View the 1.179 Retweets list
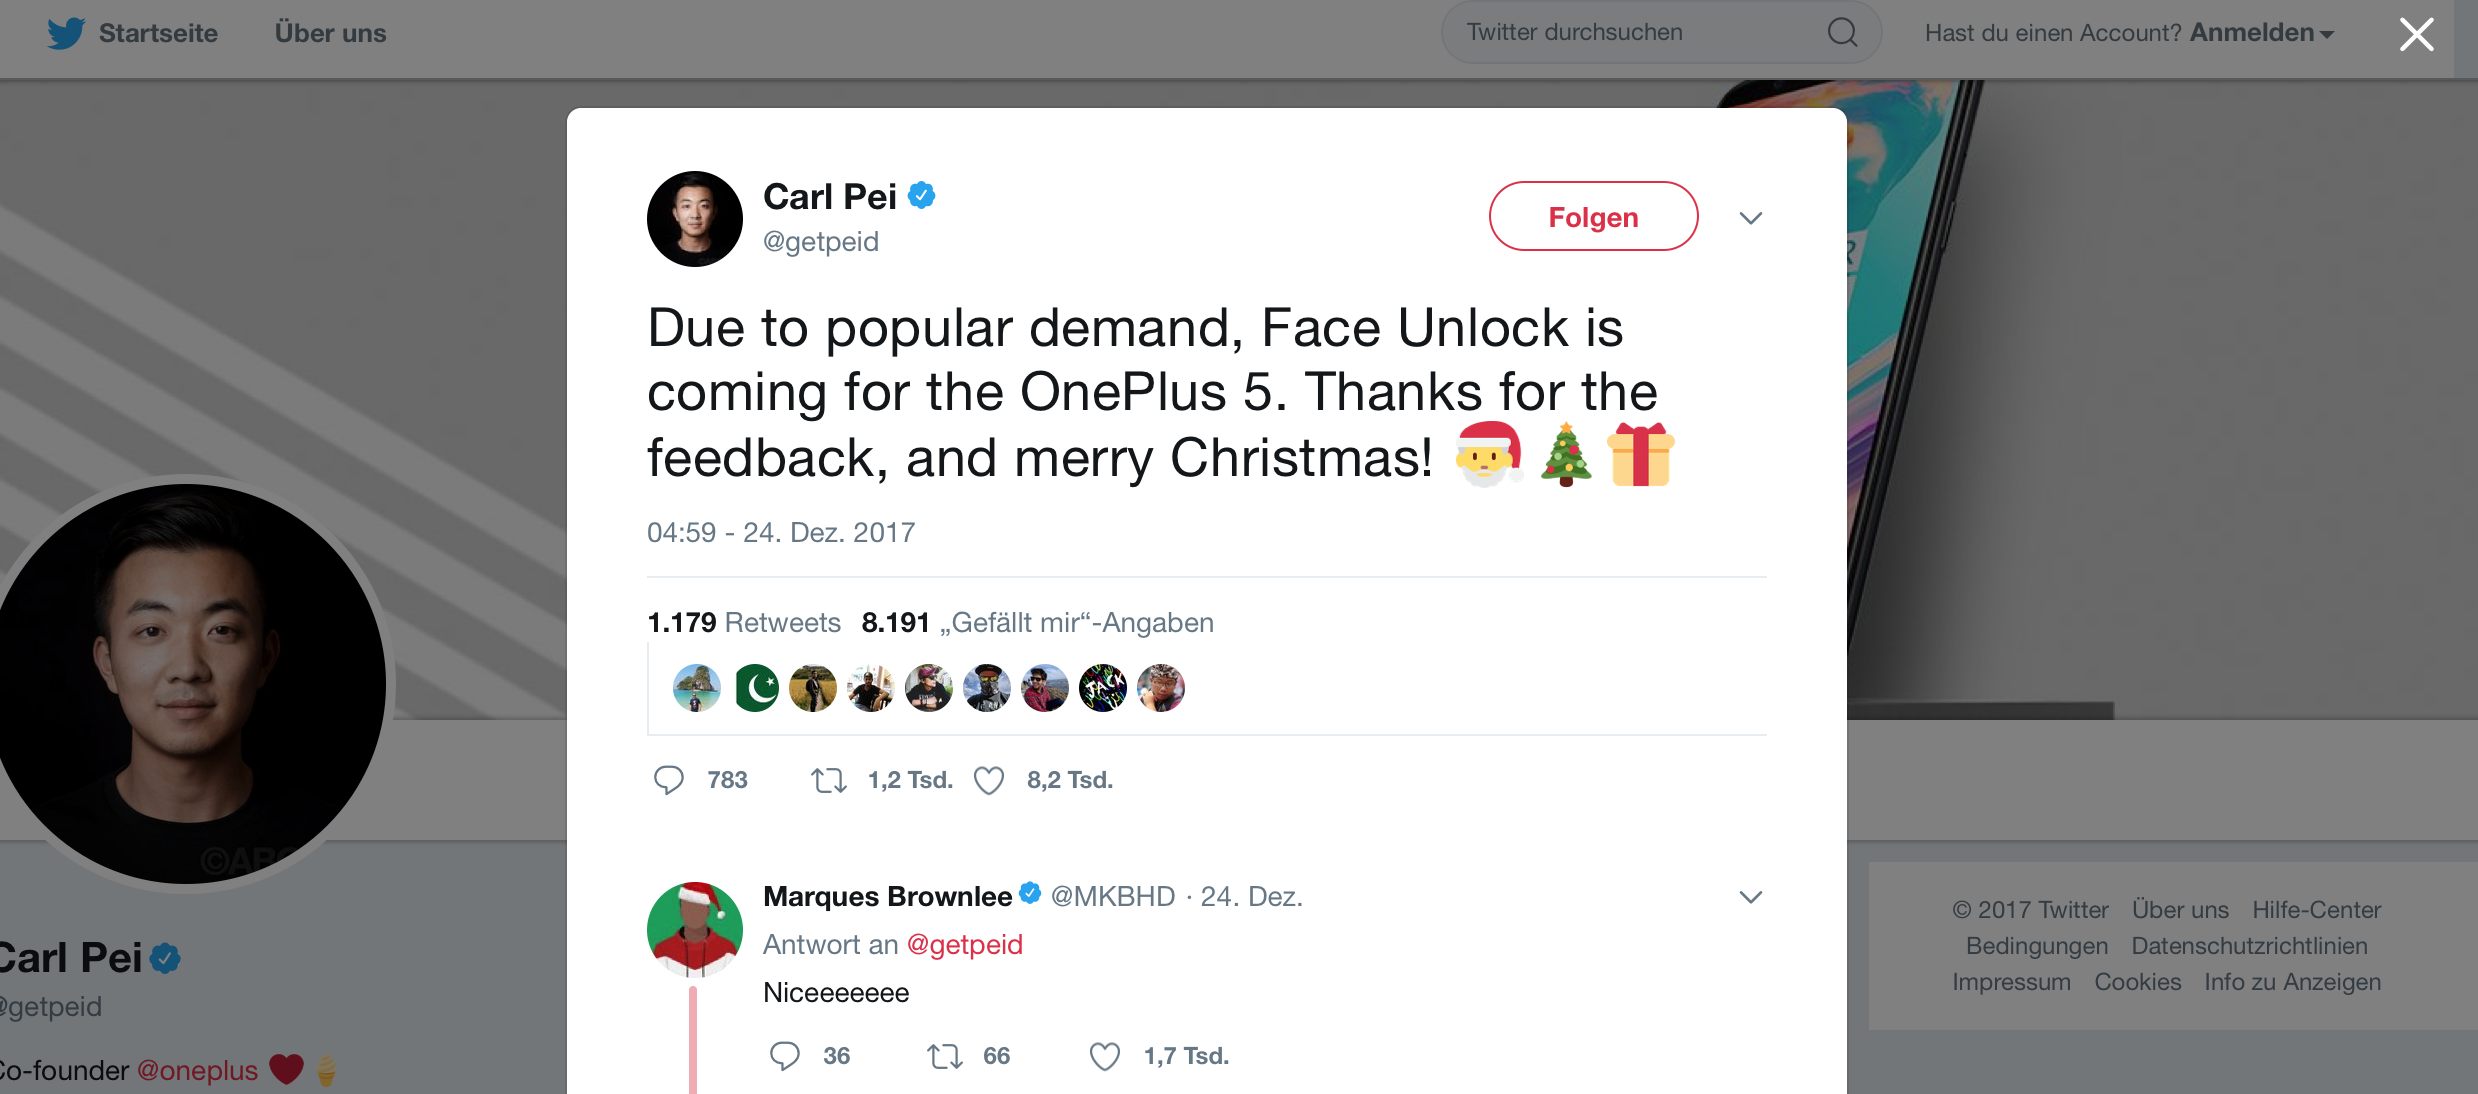2478x1094 pixels. [x=744, y=623]
